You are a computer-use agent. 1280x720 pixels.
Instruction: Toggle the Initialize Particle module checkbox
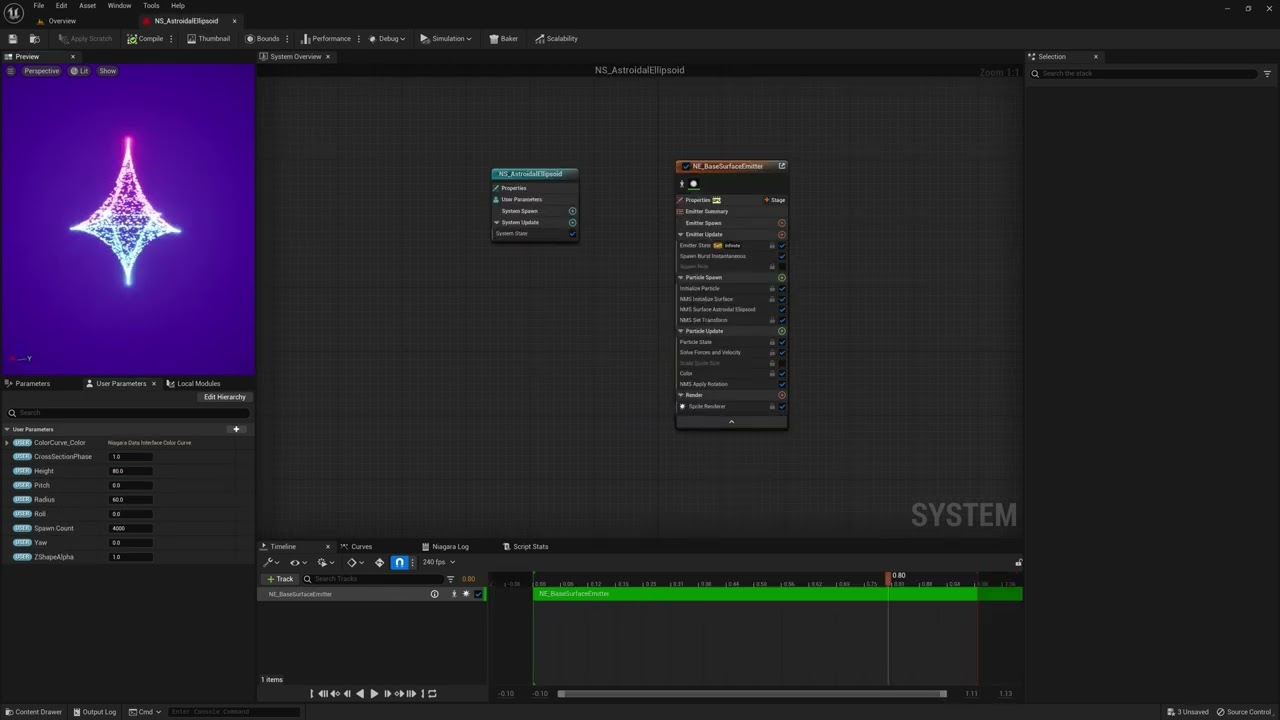click(782, 289)
